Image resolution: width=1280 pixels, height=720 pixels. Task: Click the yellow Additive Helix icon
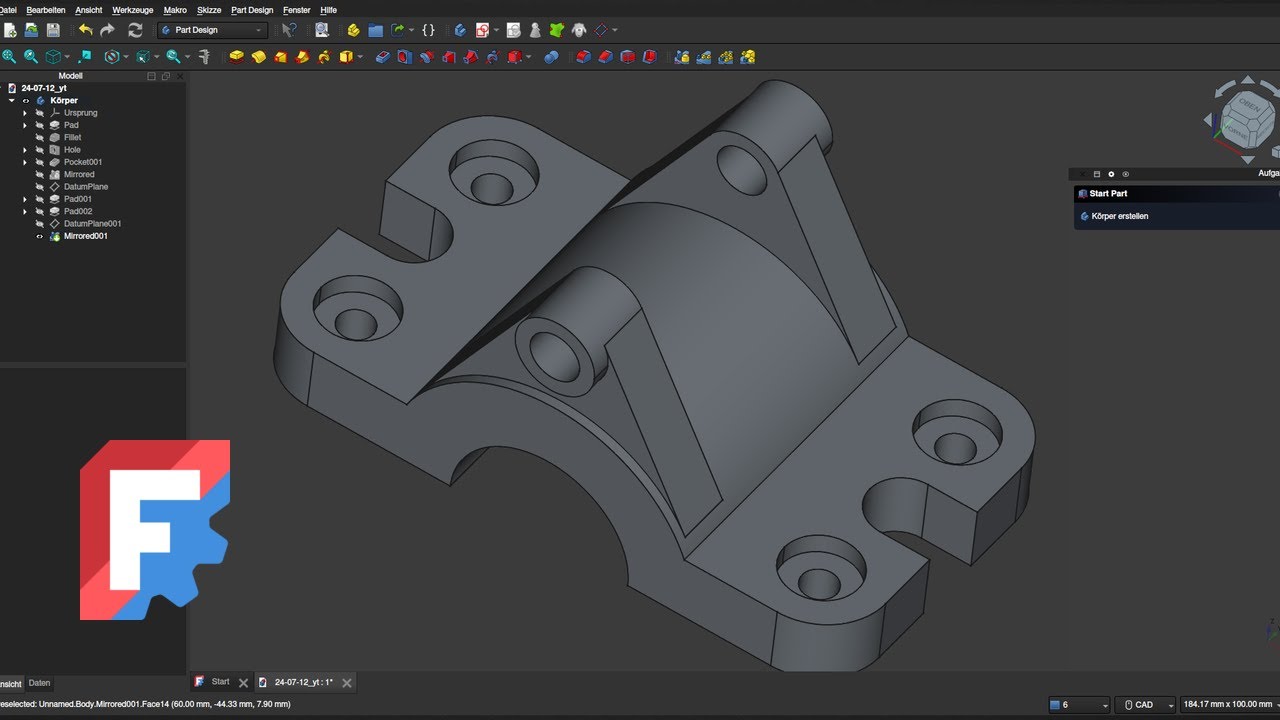tap(325, 57)
